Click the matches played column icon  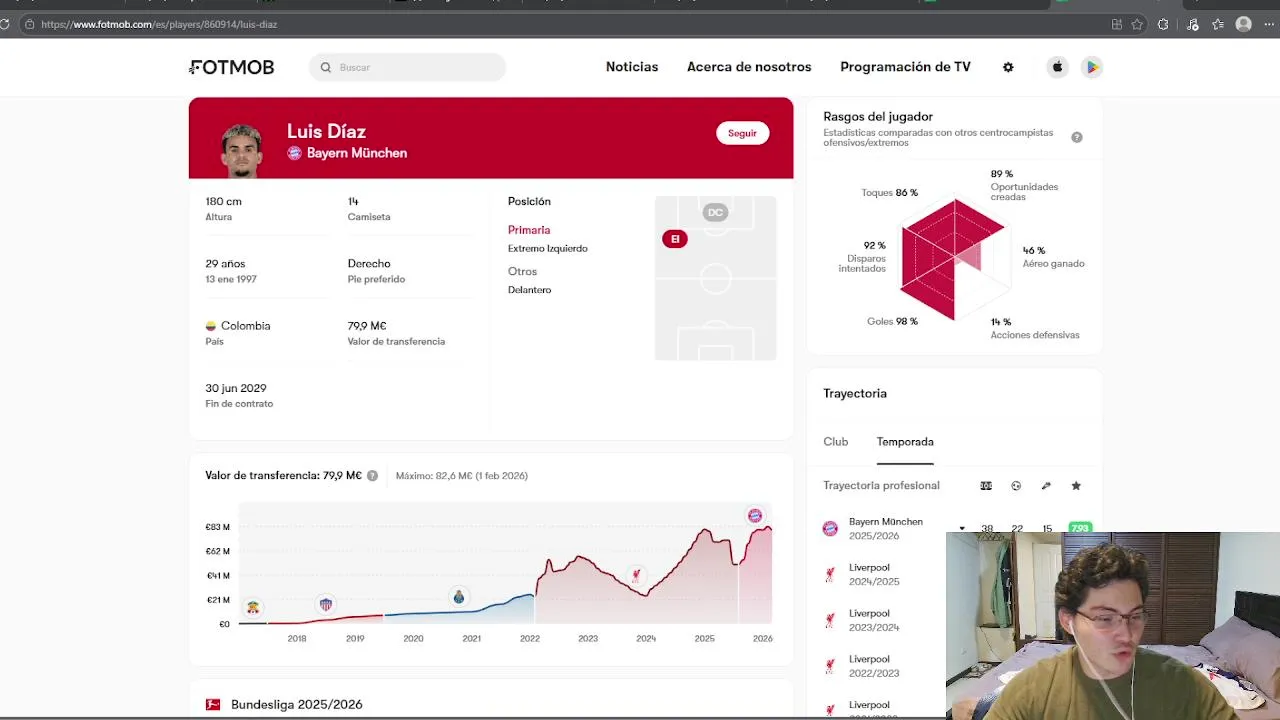click(986, 486)
